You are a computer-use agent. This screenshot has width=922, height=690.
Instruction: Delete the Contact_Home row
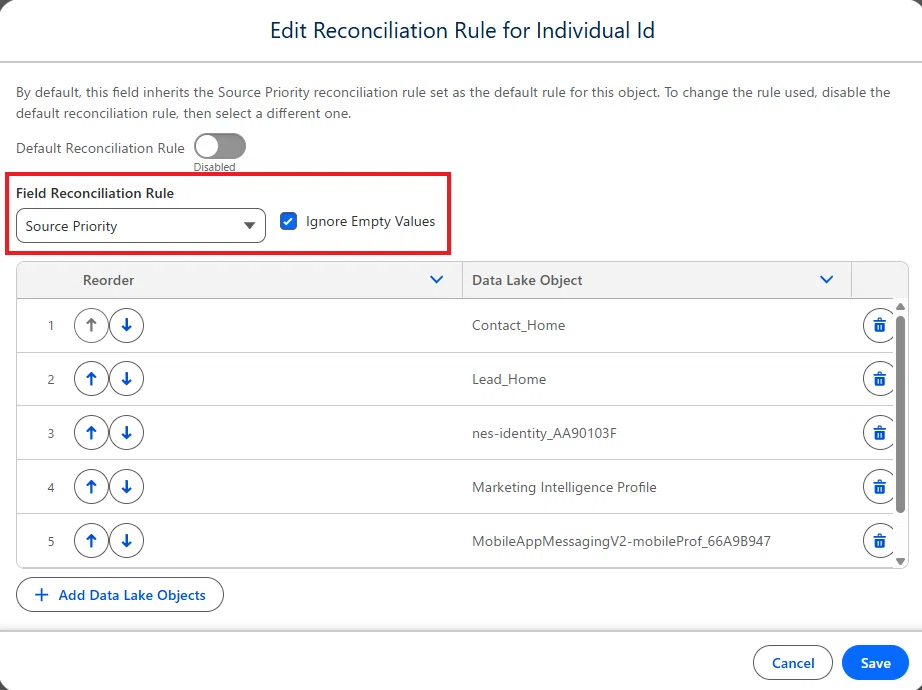pyautogui.click(x=879, y=325)
